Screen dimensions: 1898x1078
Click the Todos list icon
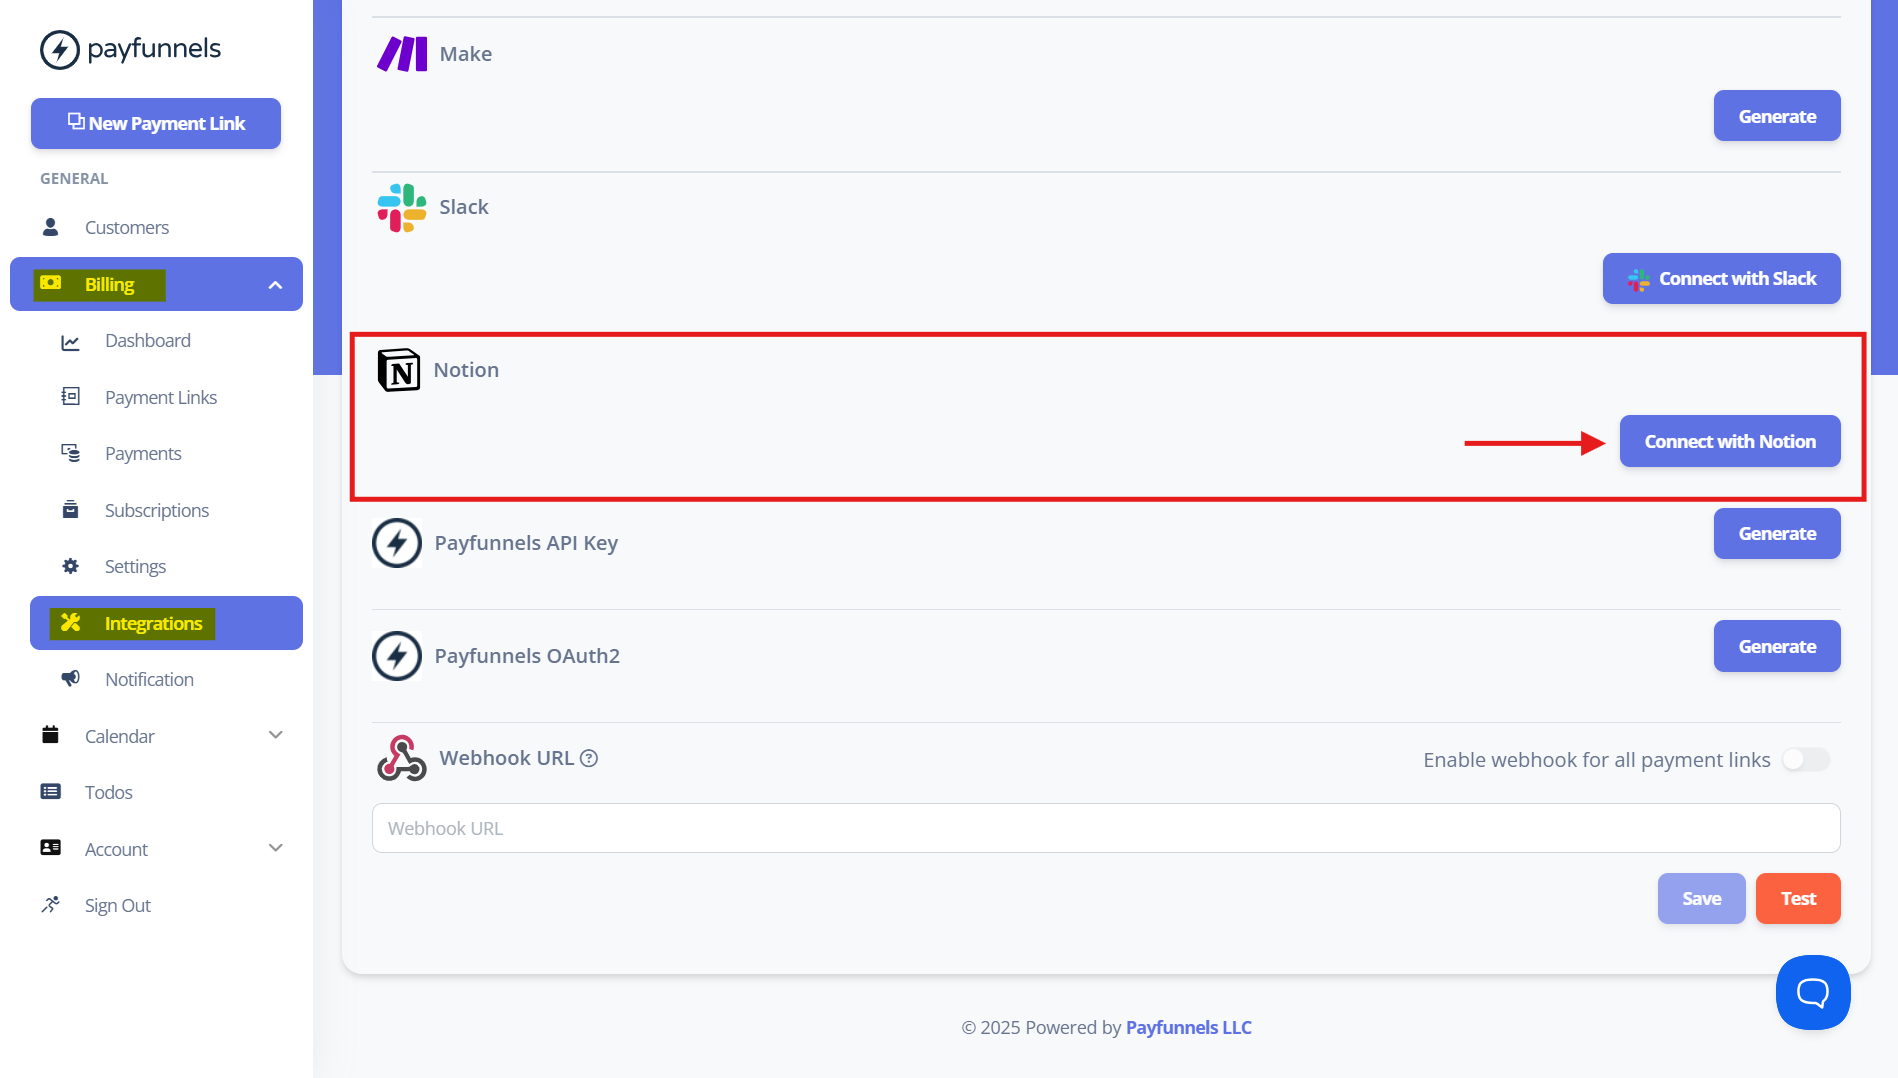pos(50,792)
